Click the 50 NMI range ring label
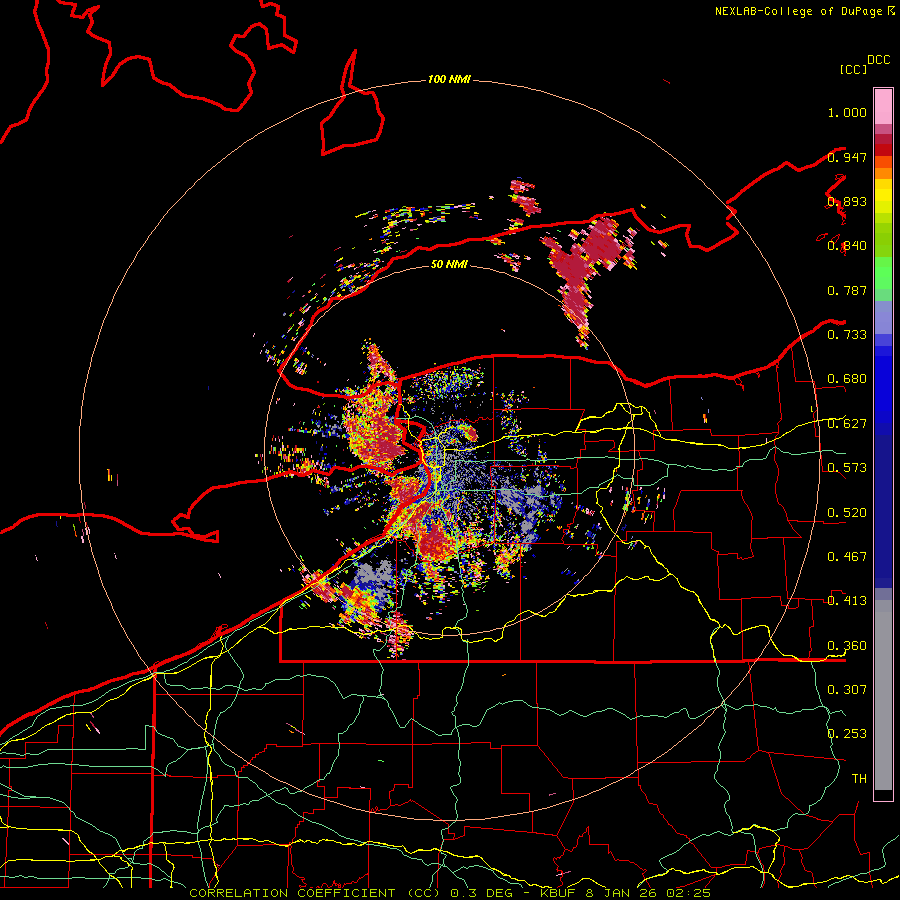Viewport: 900px width, 900px height. (449, 264)
